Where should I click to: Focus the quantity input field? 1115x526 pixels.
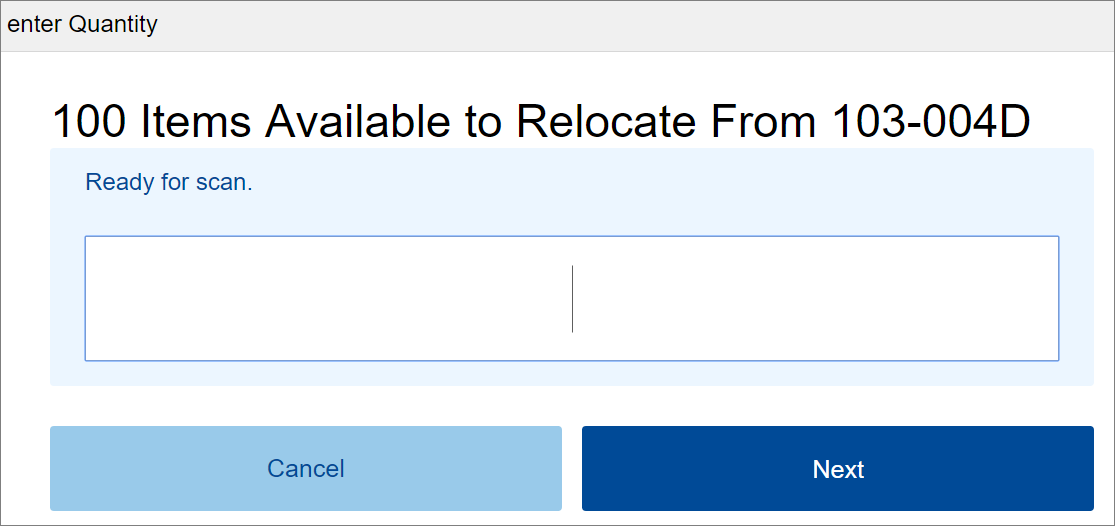572,299
